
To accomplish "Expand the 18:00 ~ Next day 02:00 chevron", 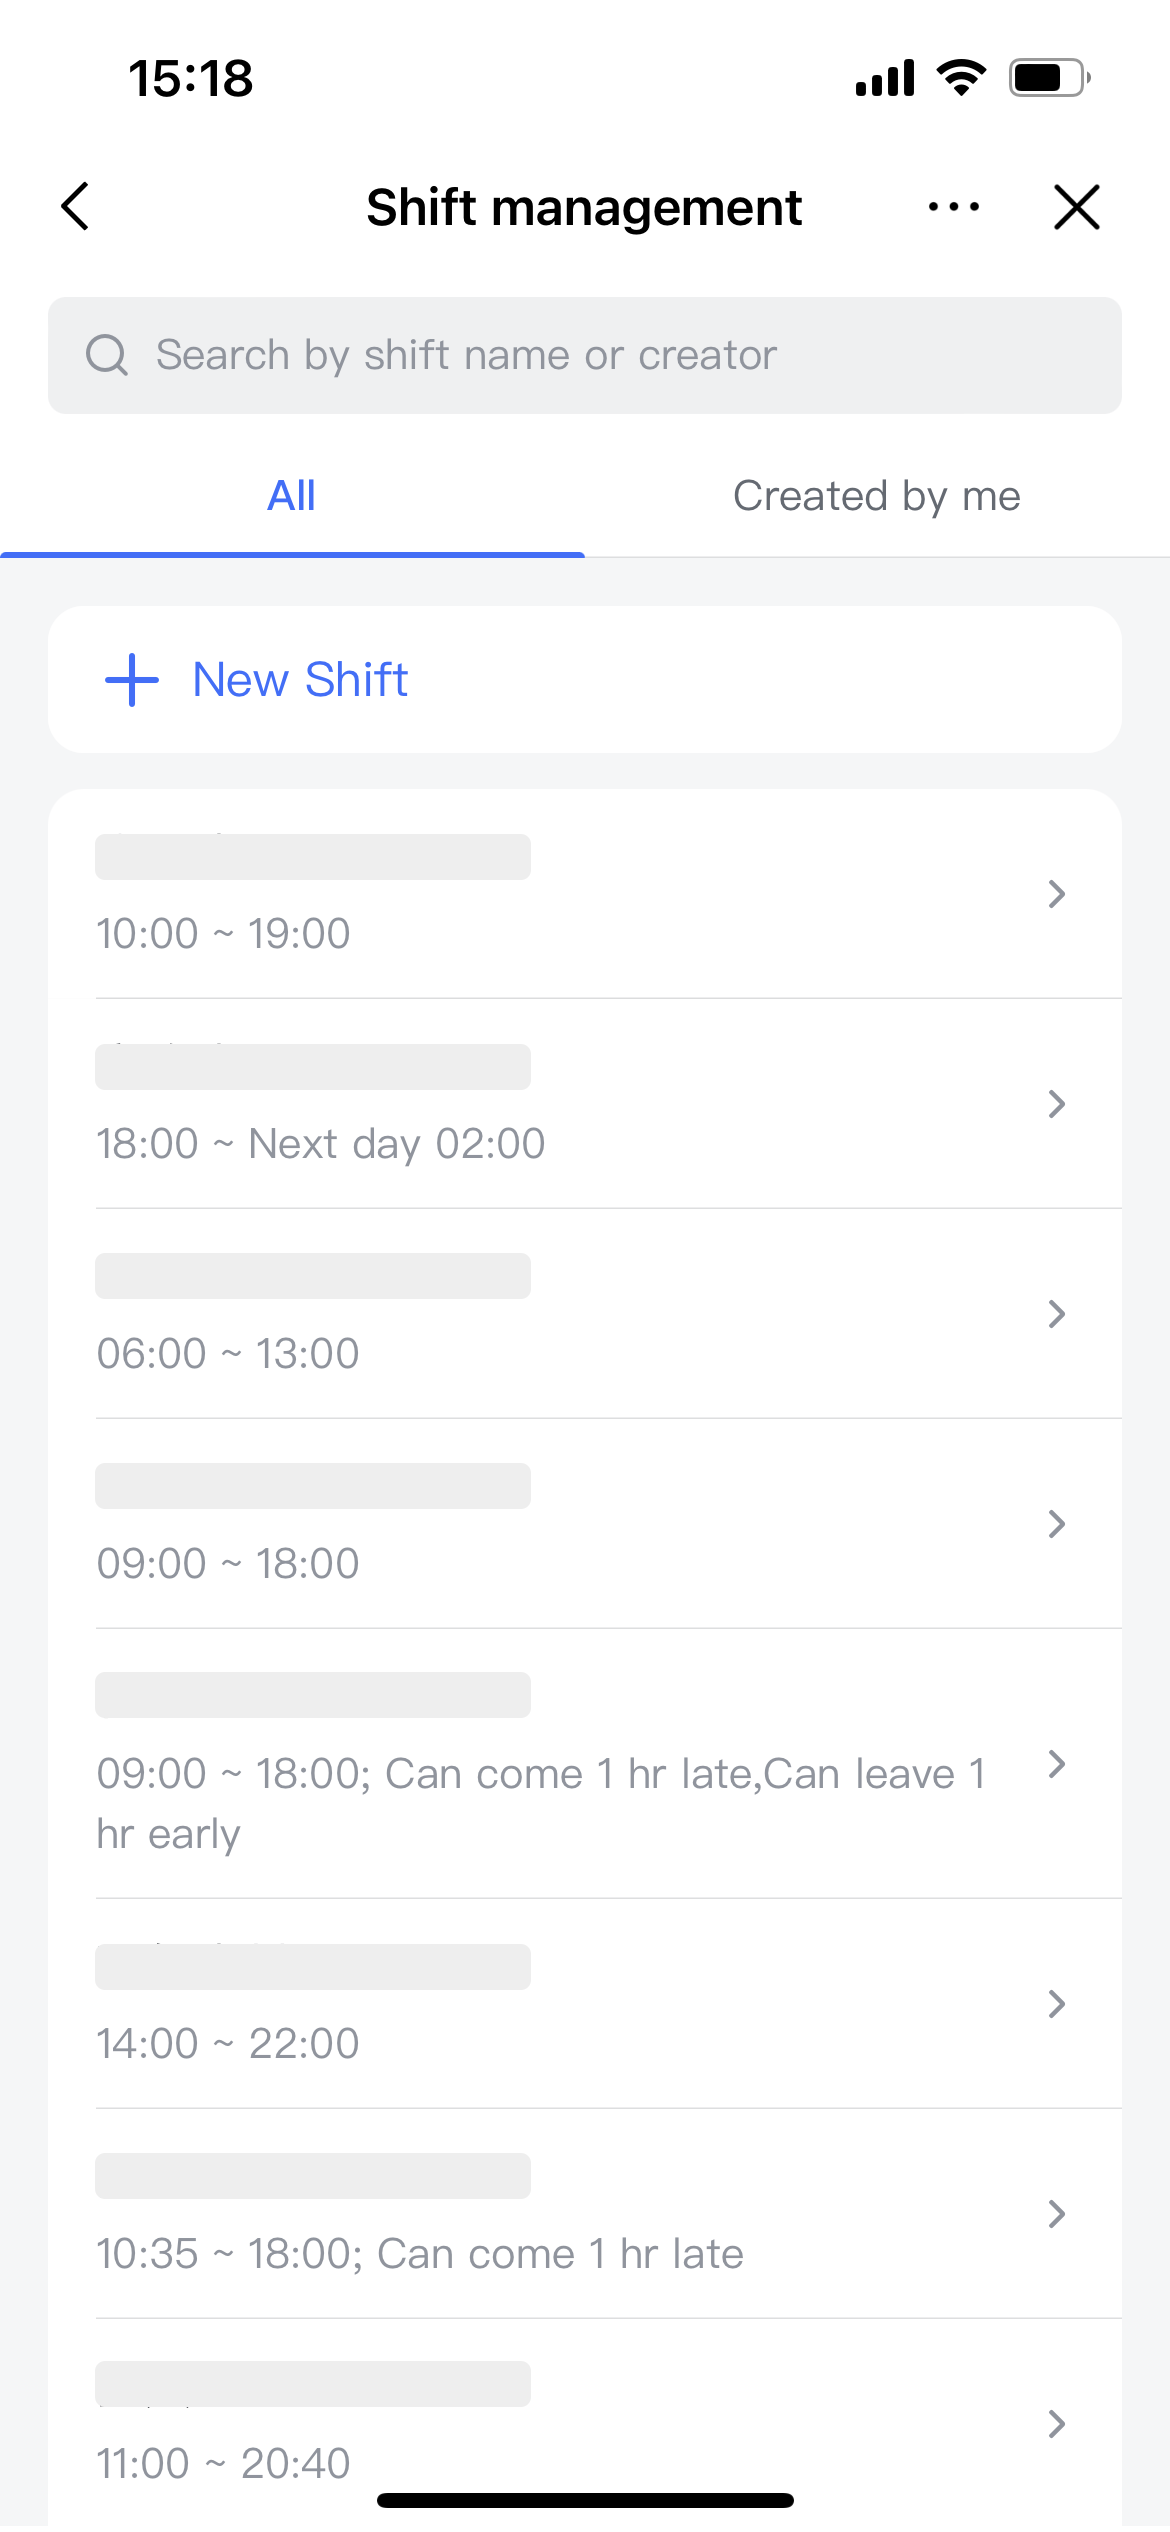I will (1056, 1104).
